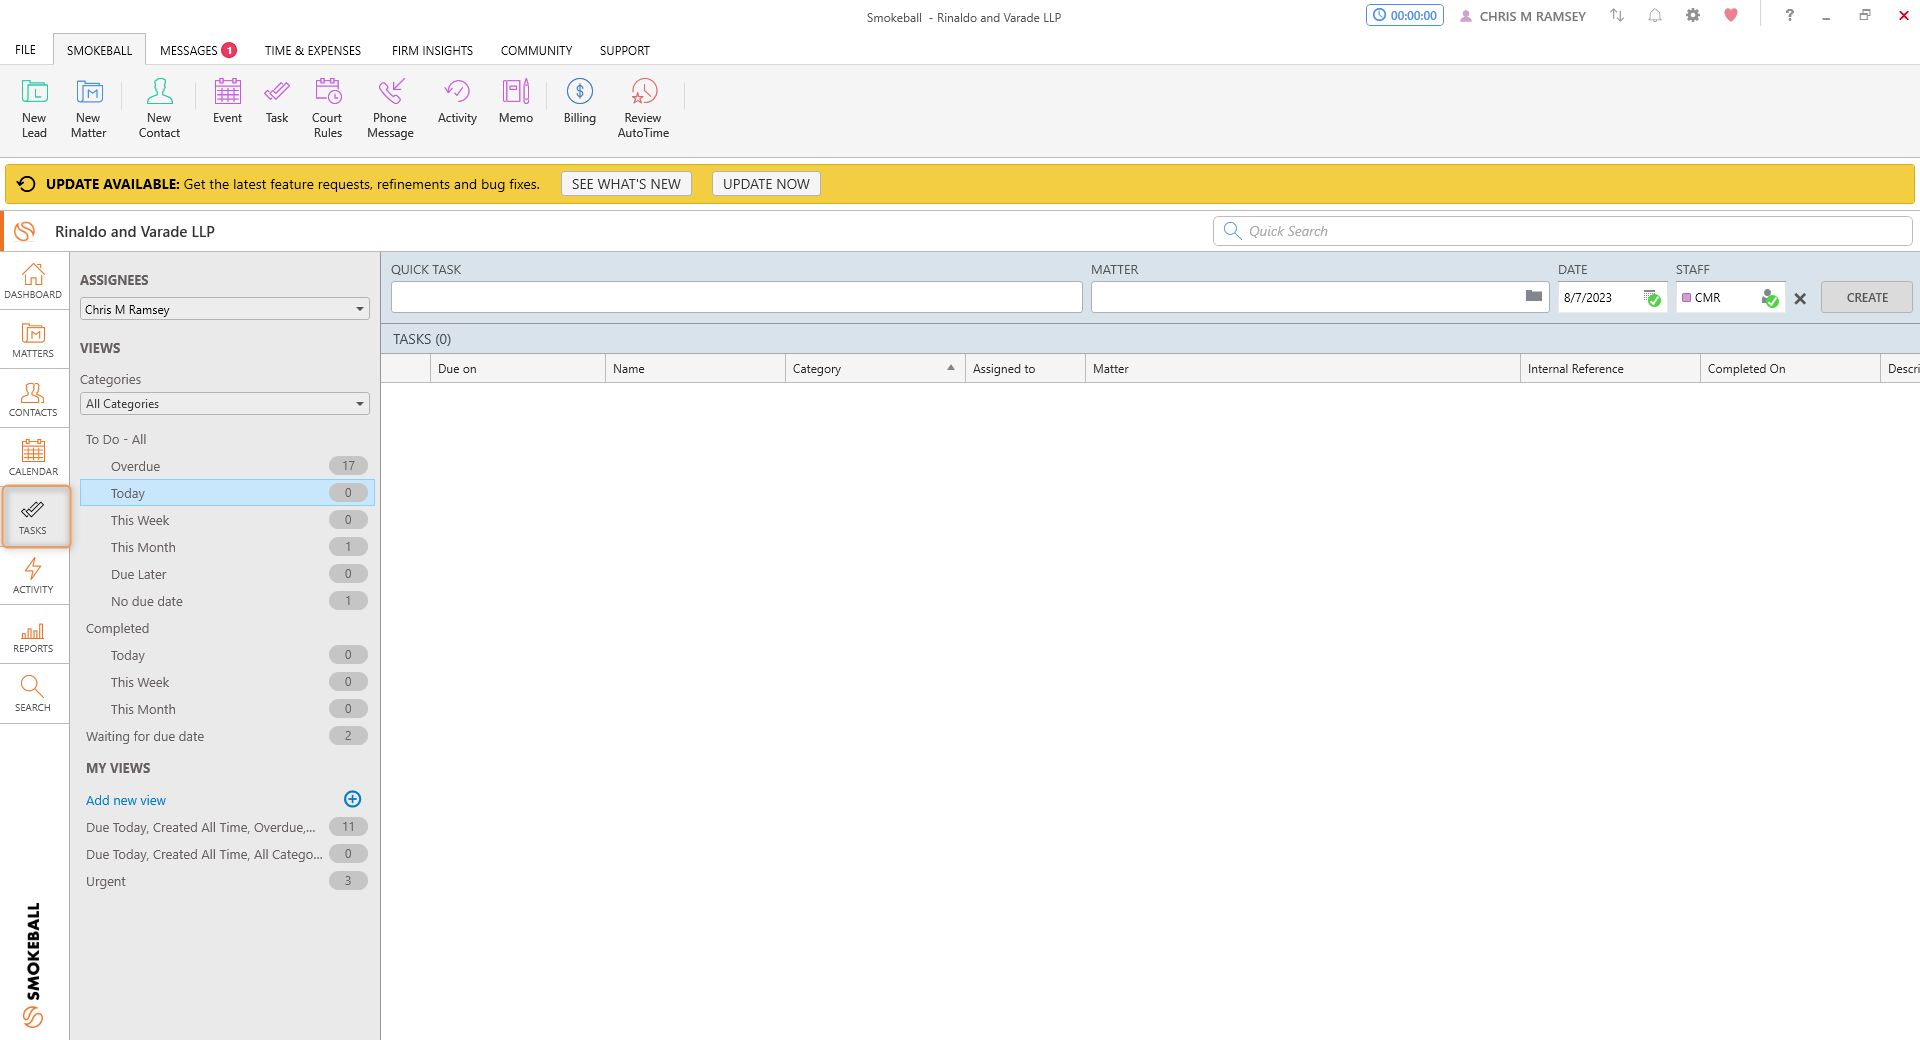Click the sync arrows icon

1617,15
